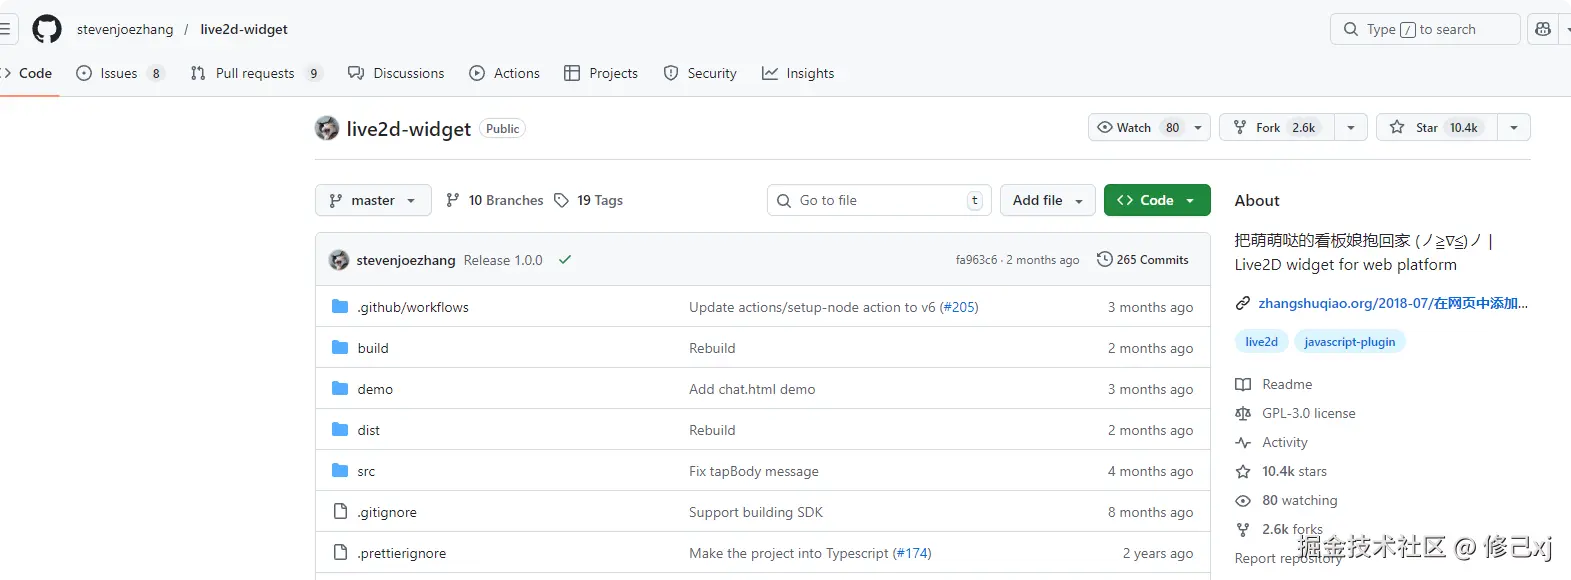Open the commit author avatar in the commit bar
This screenshot has width=1571, height=580.
click(339, 260)
